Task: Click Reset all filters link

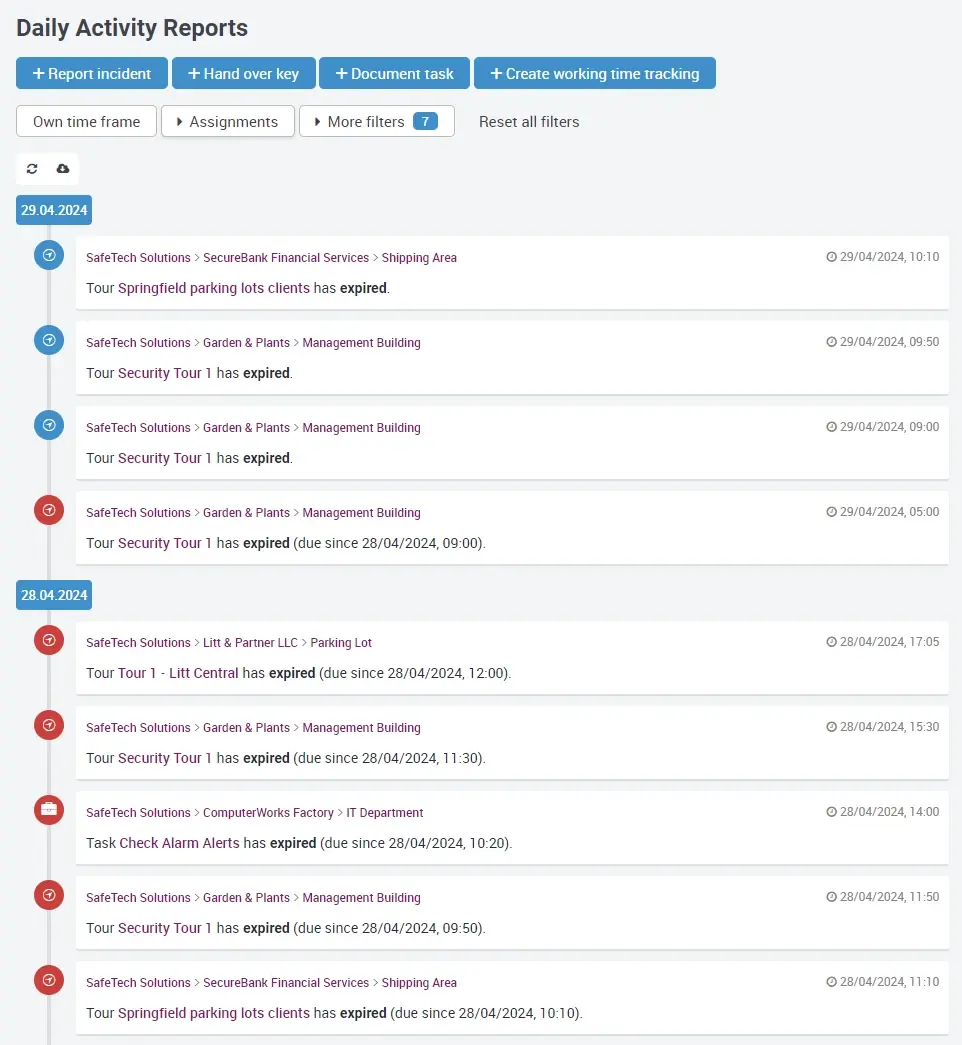Action: (529, 122)
